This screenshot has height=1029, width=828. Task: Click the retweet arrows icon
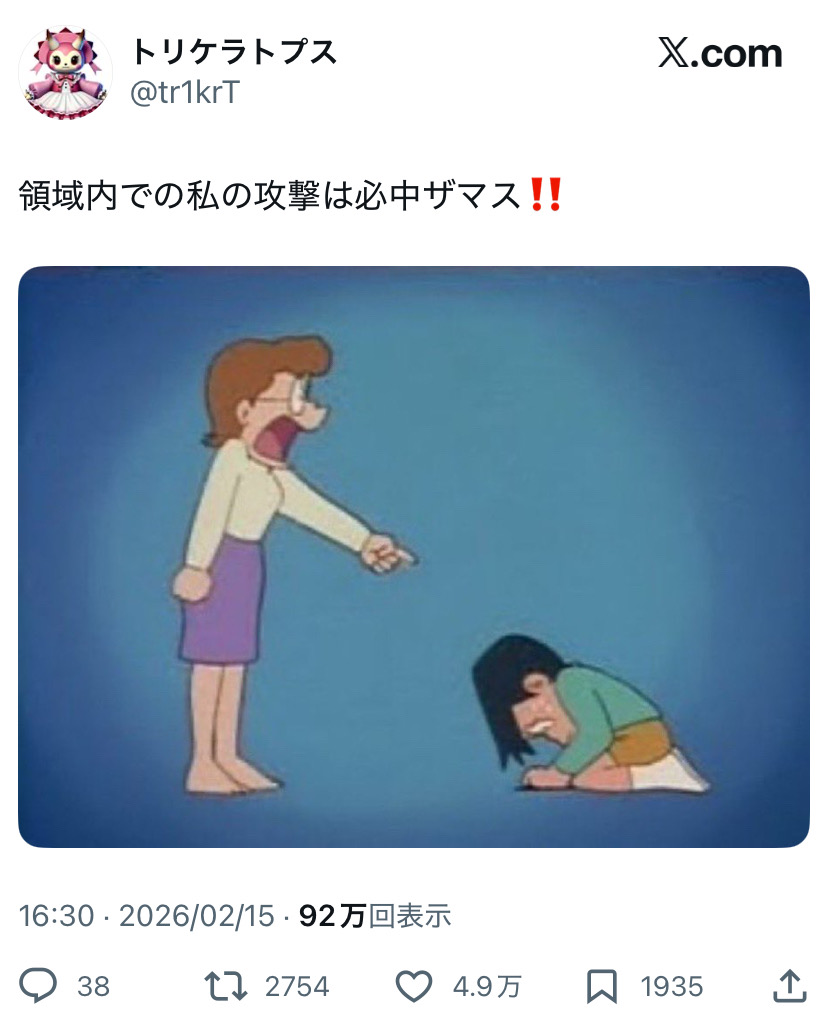click(225, 986)
